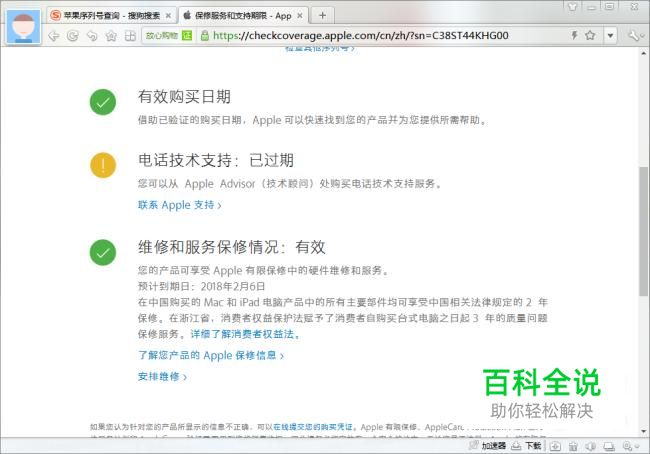Click green checkmark beside 有效购买日期
The height and width of the screenshot is (454, 650).
103,102
